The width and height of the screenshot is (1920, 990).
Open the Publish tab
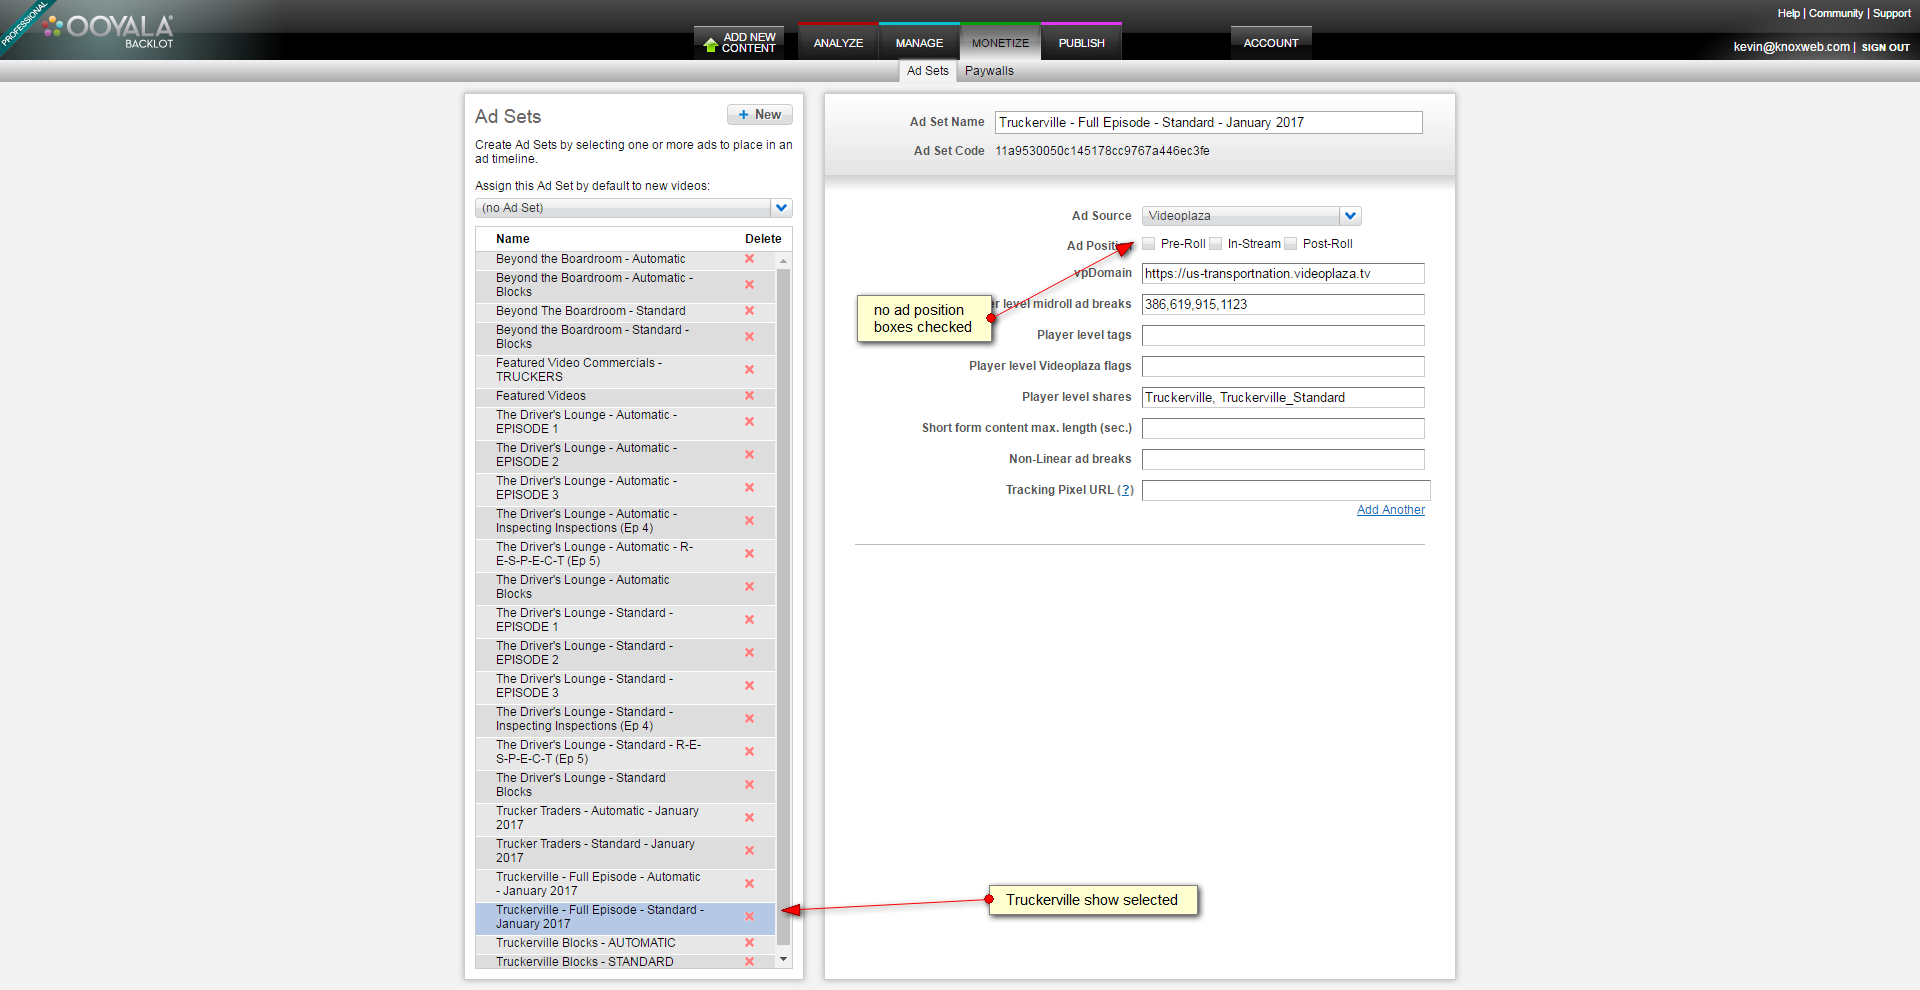pos(1081,43)
